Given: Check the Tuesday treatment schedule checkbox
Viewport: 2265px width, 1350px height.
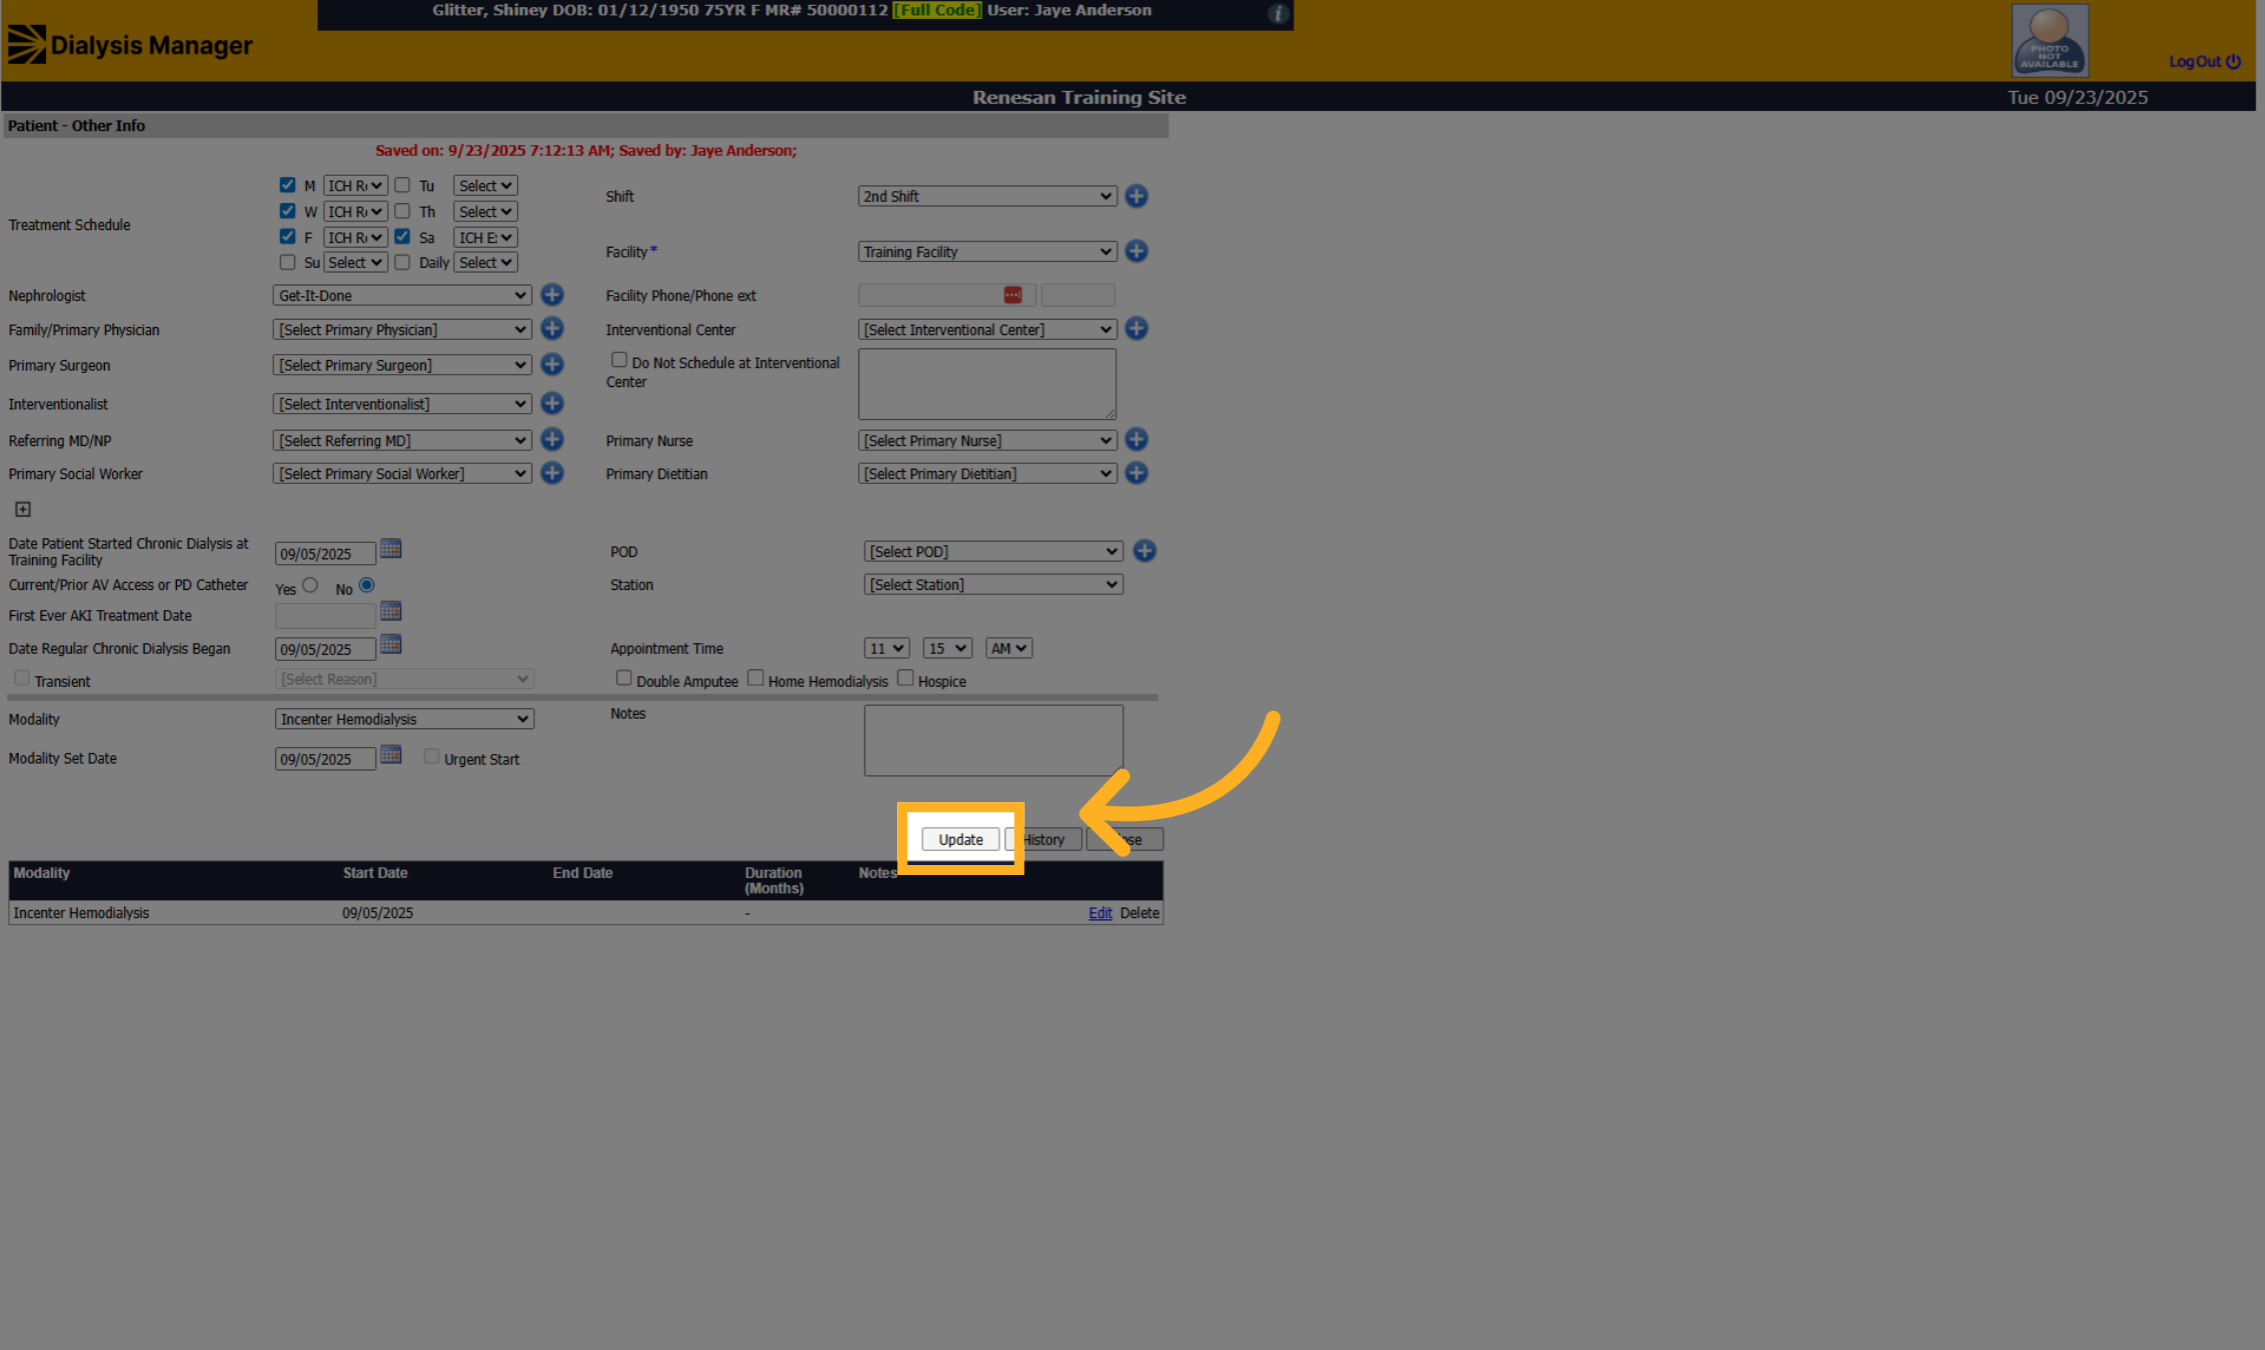Looking at the screenshot, I should 402,185.
